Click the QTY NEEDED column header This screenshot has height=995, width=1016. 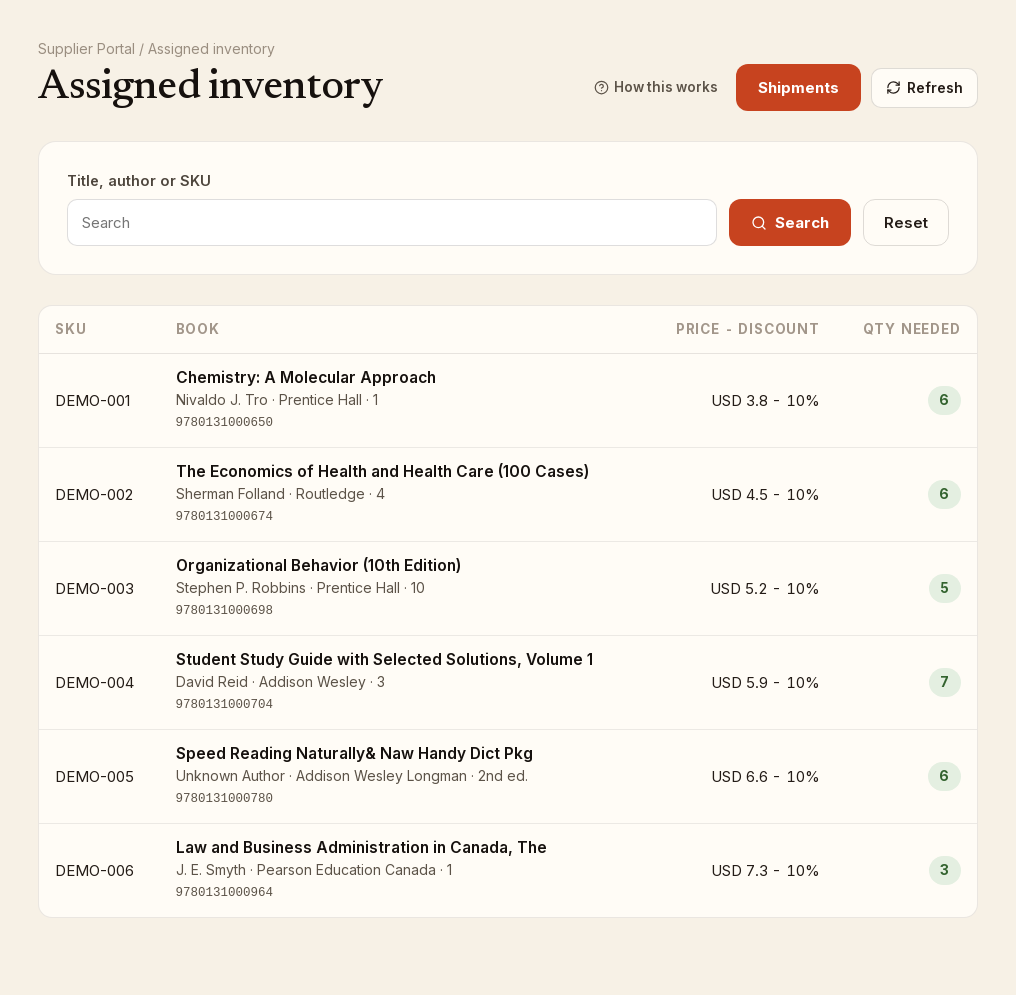pos(911,329)
